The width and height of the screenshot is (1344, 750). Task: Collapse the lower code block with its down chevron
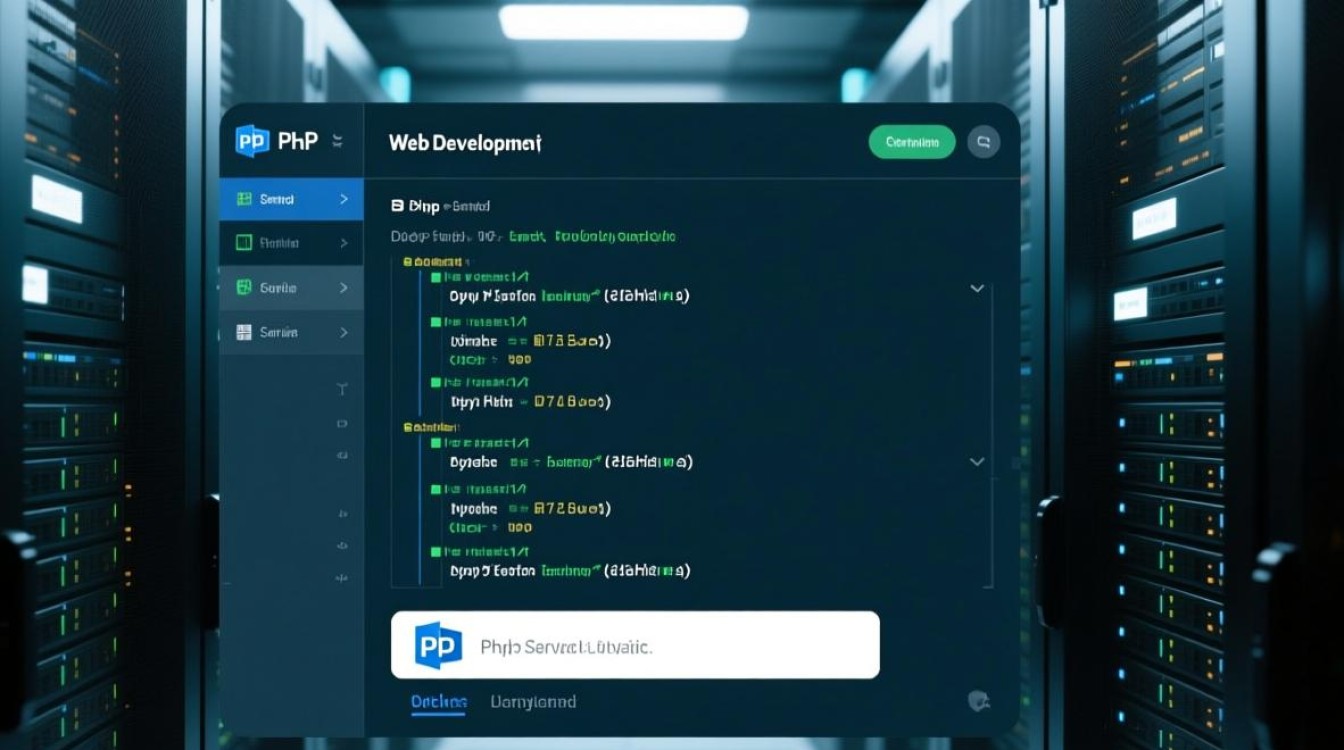tap(977, 462)
